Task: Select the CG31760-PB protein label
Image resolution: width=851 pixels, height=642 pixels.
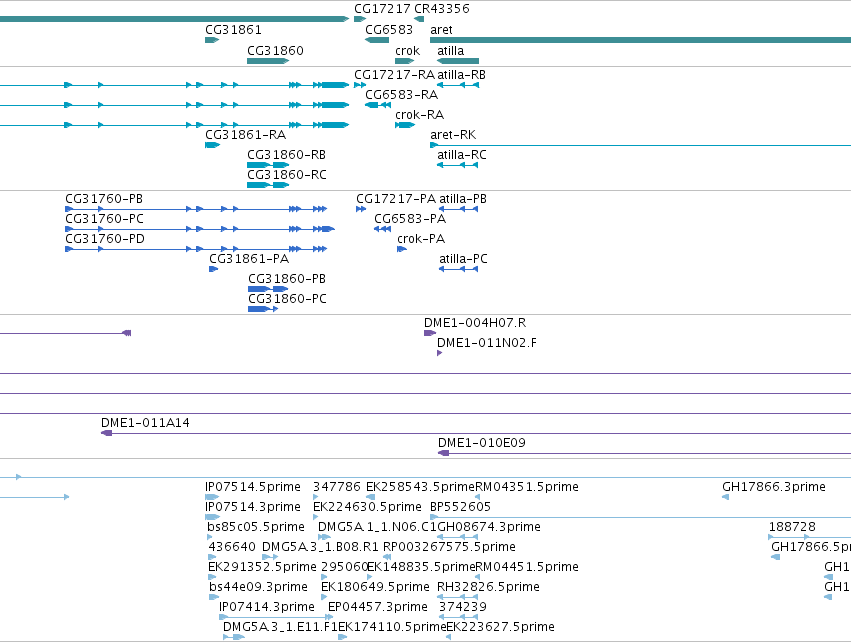Action: 104,199
